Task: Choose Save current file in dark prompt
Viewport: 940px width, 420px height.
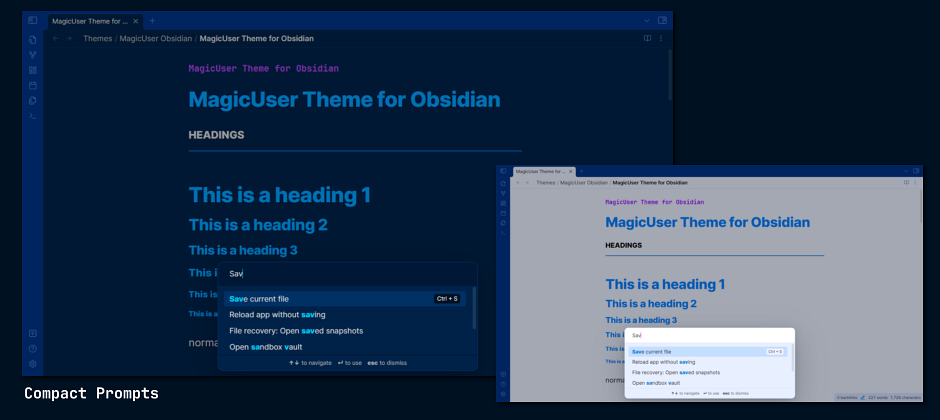Action: coord(345,298)
